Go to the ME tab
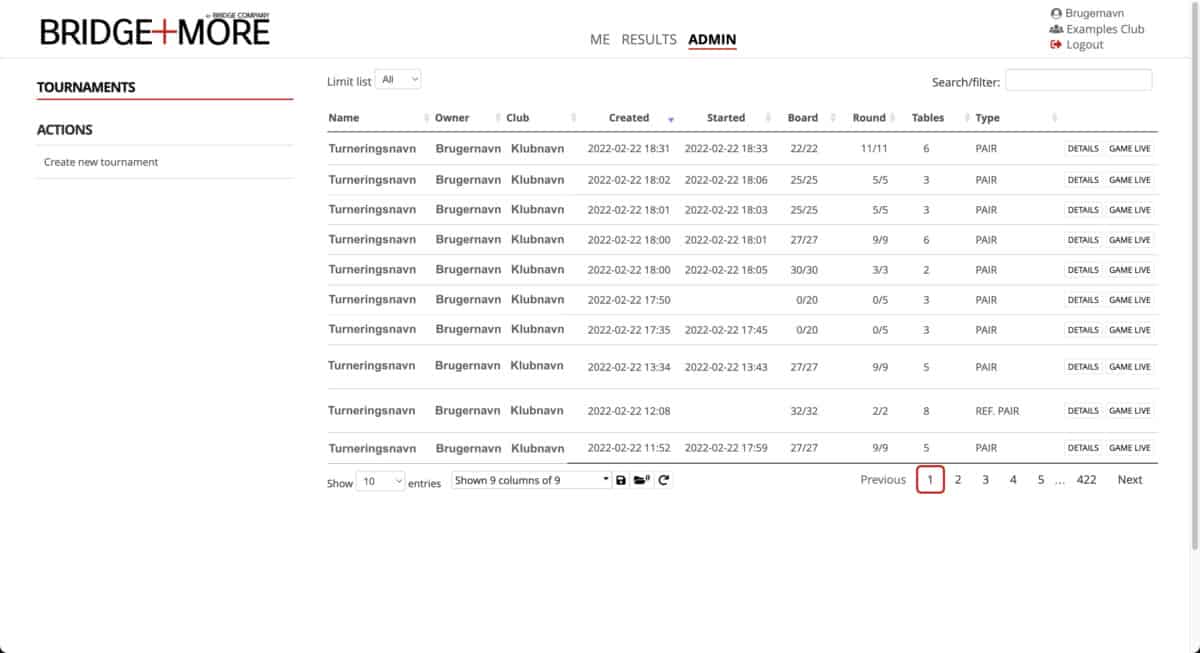This screenshot has width=1200, height=653. click(x=600, y=40)
